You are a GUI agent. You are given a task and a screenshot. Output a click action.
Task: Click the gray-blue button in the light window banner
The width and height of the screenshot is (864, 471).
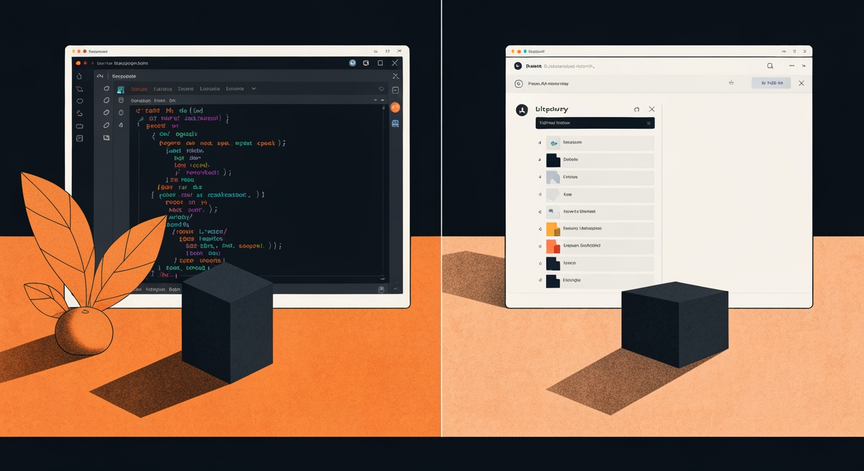771,83
